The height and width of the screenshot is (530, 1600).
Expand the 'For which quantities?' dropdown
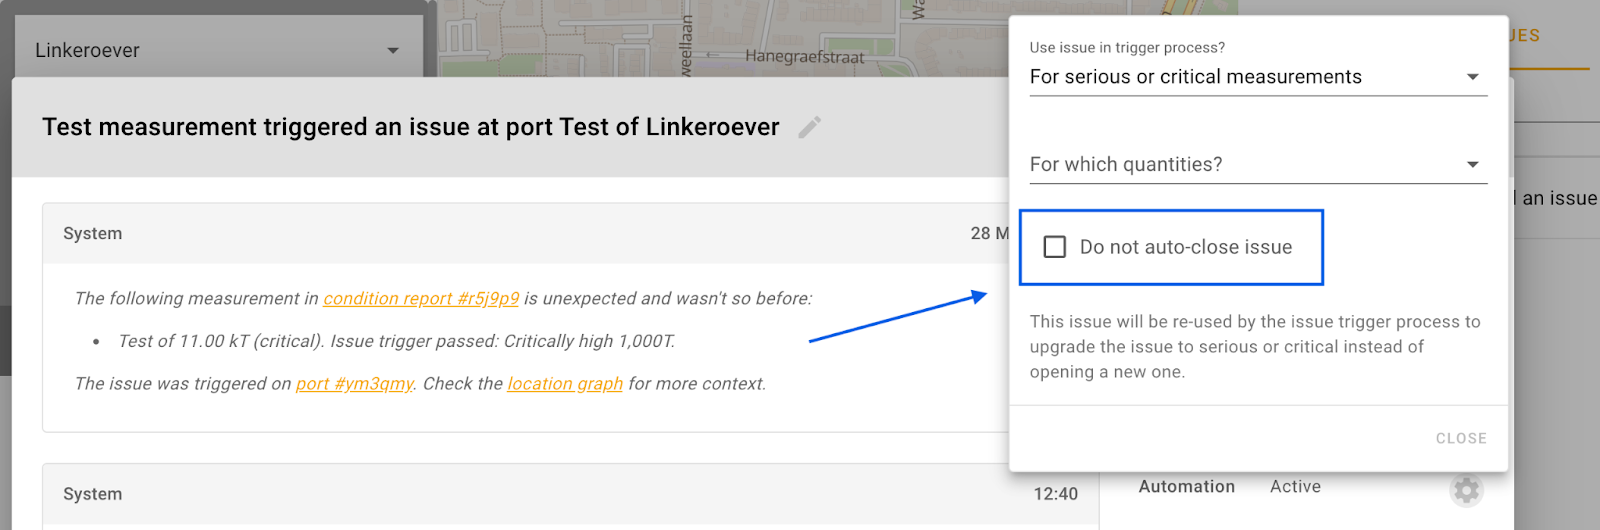(1258, 164)
